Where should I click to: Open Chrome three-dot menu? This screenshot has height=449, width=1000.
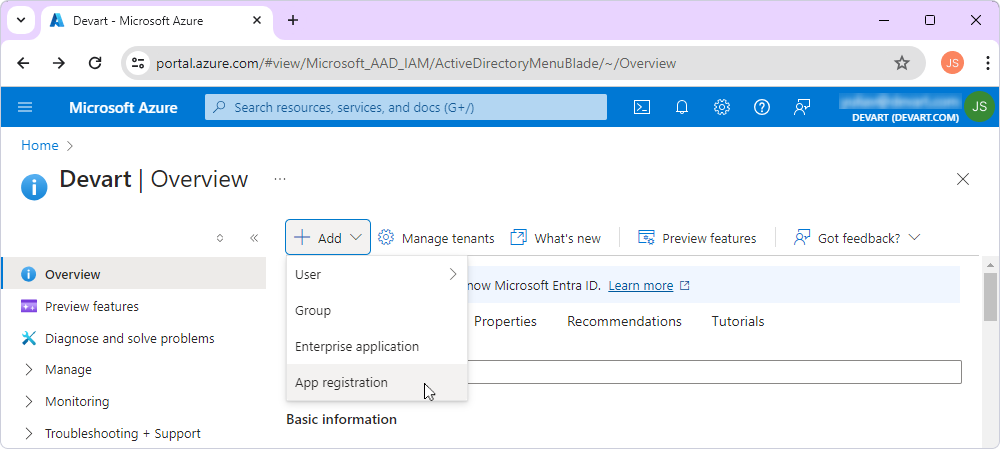(x=987, y=63)
